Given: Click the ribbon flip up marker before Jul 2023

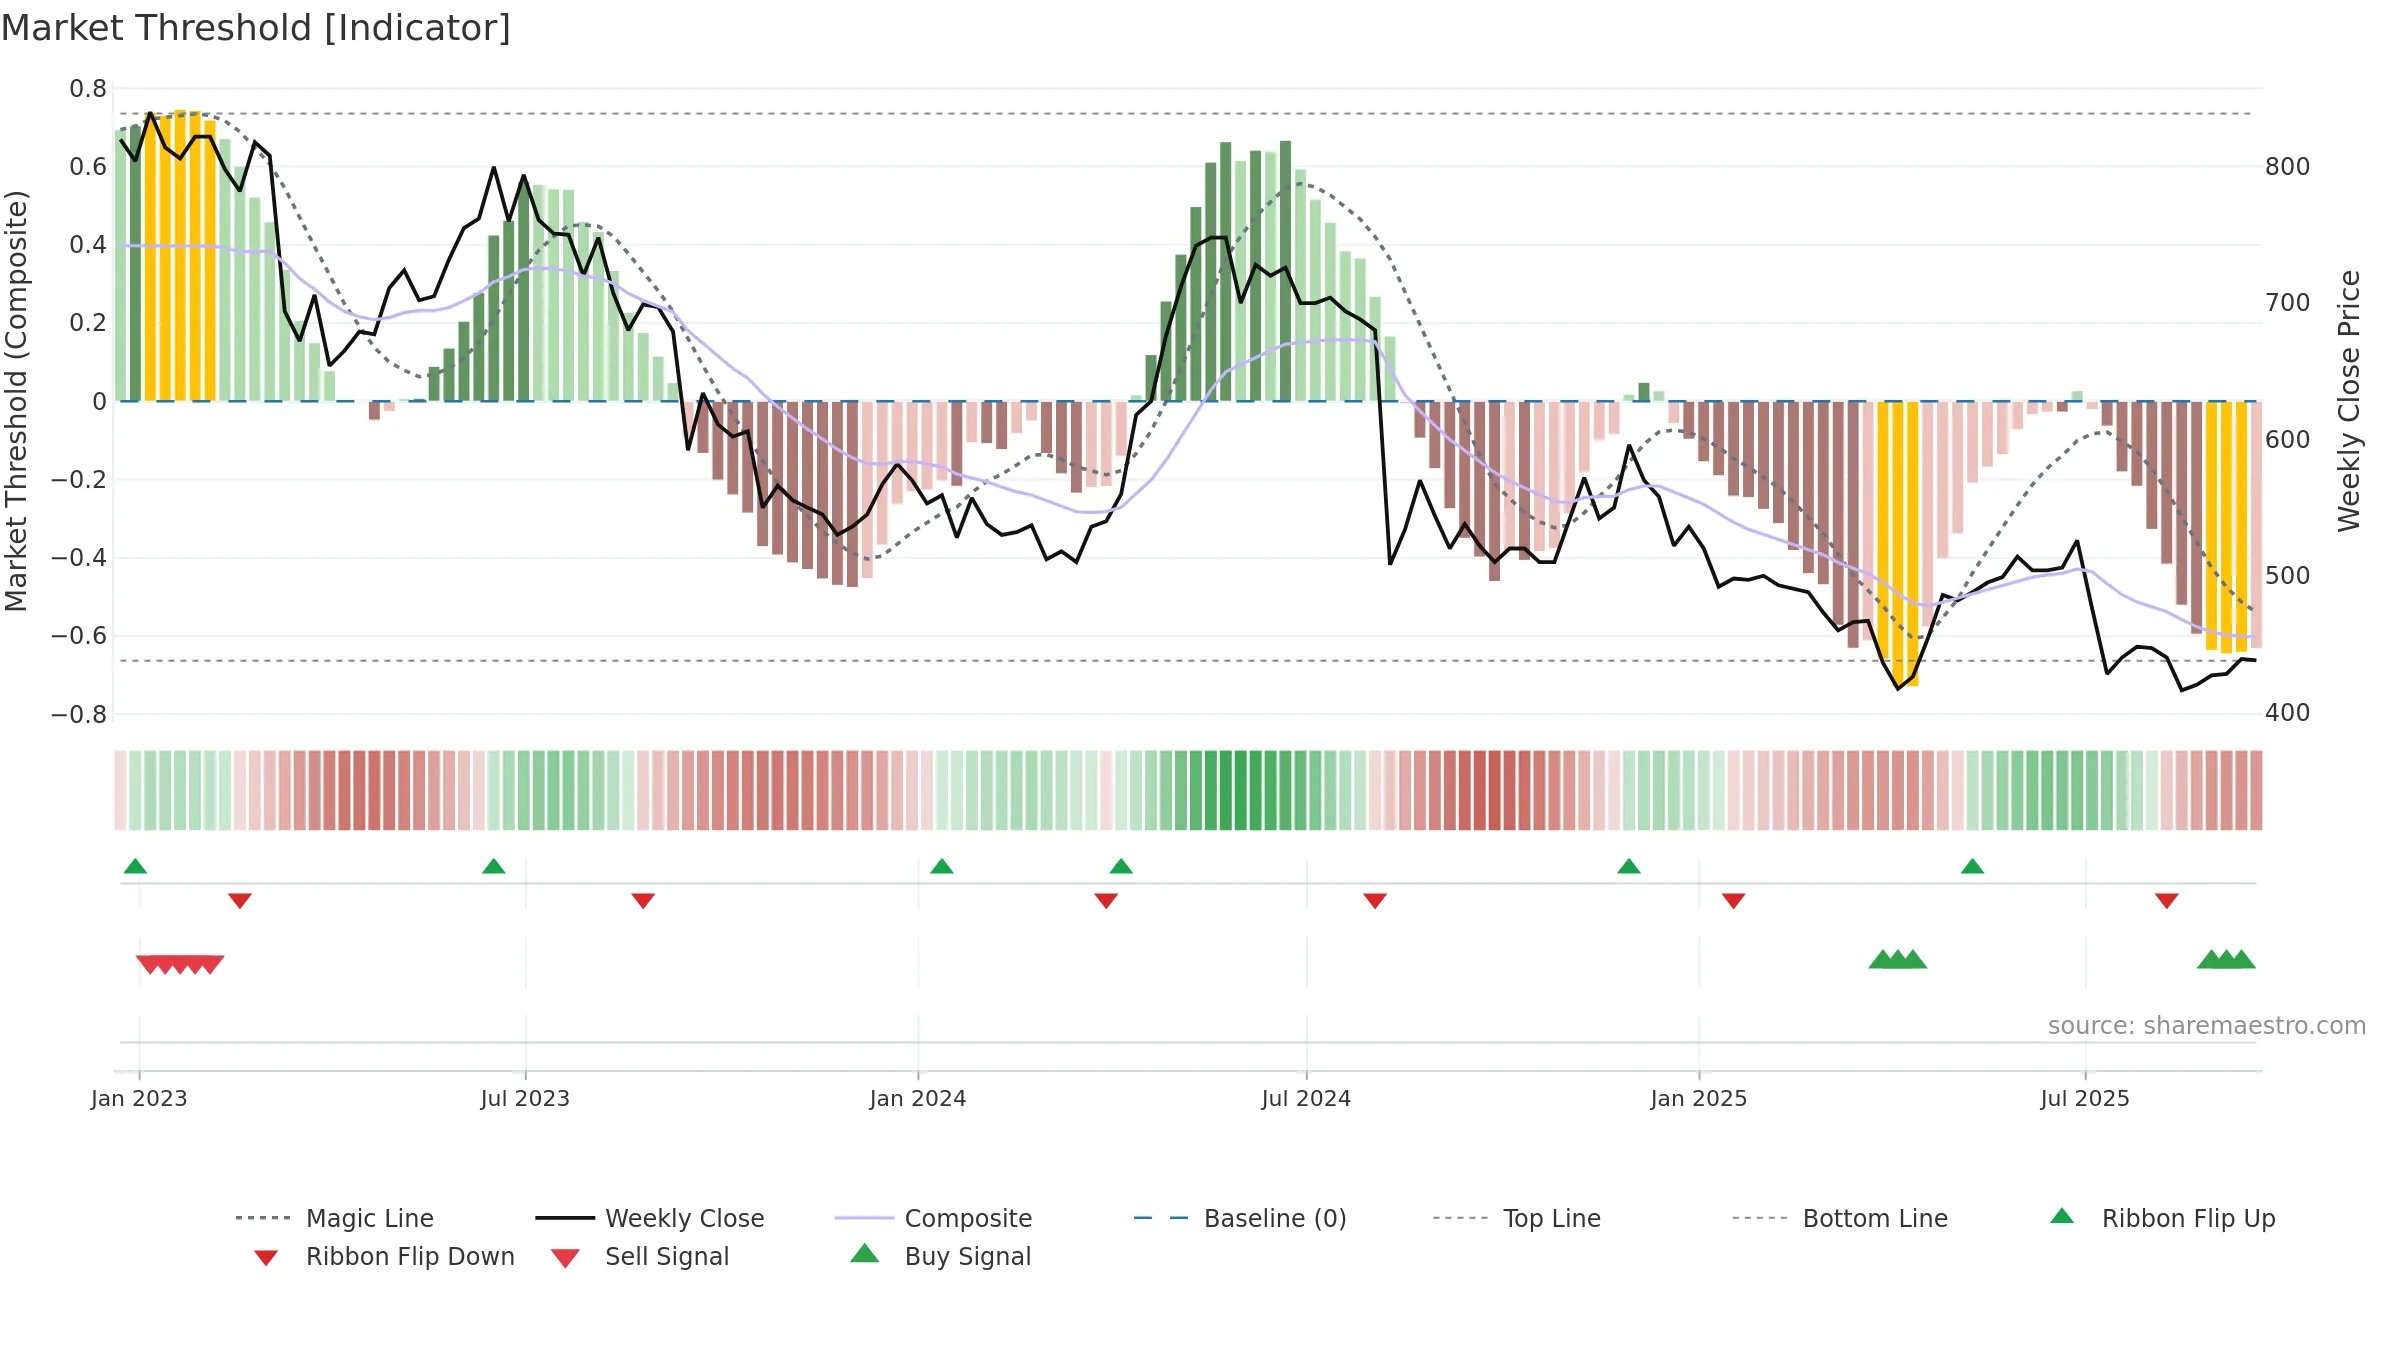Looking at the screenshot, I should 494,866.
